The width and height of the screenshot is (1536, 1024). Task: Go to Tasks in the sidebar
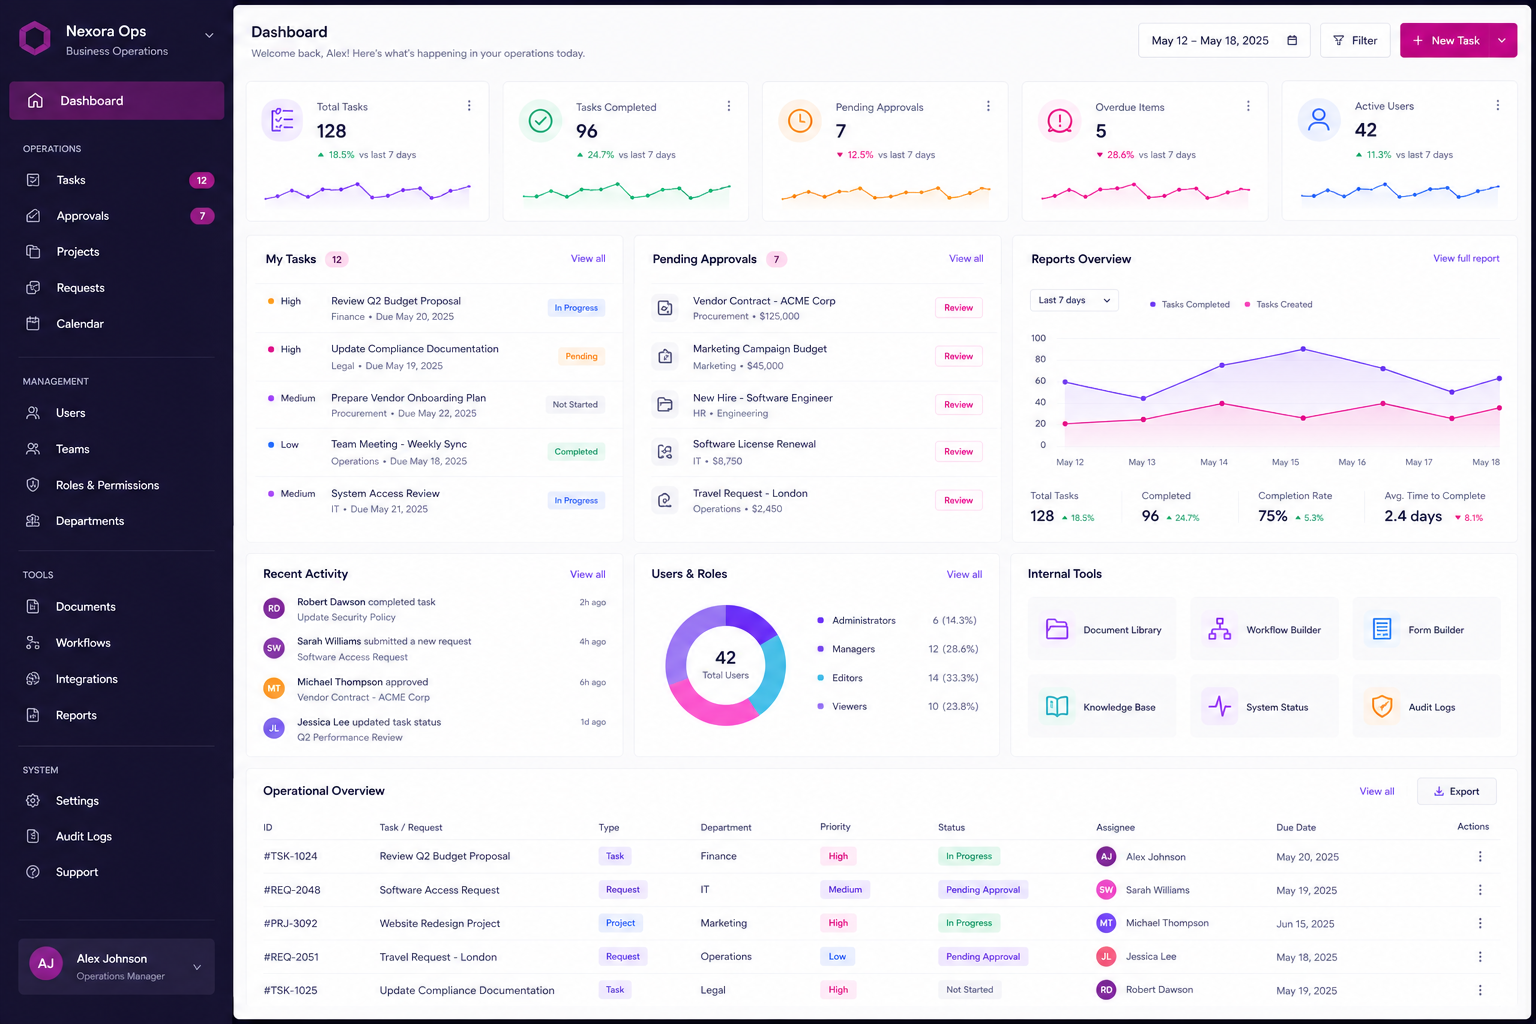click(x=116, y=180)
